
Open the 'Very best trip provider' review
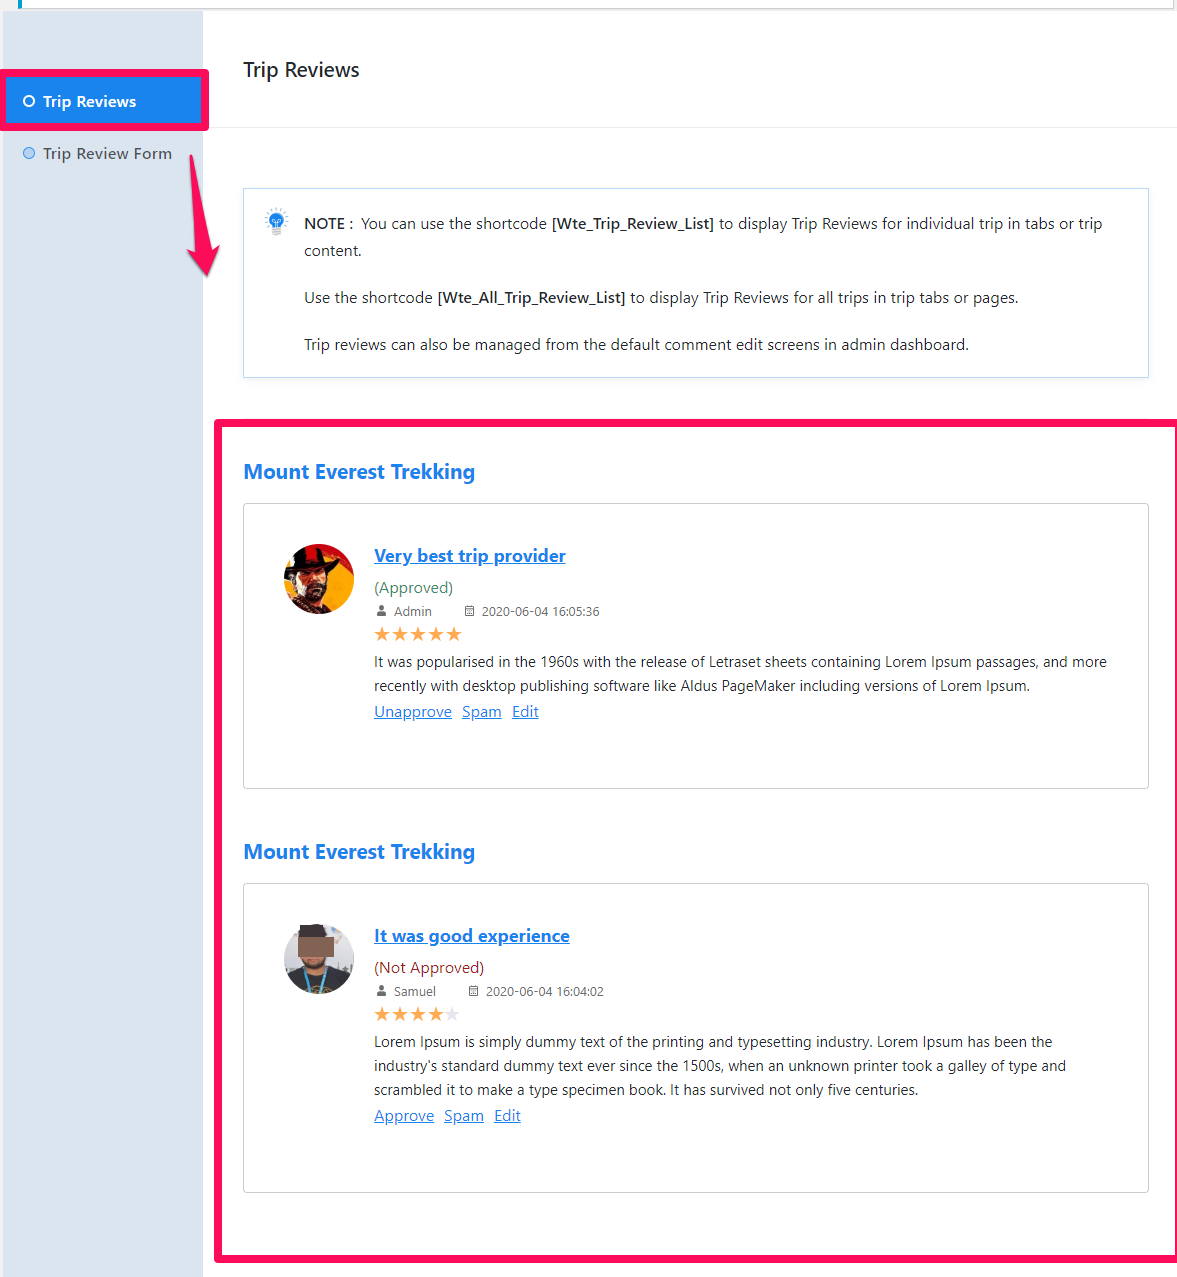(x=470, y=556)
